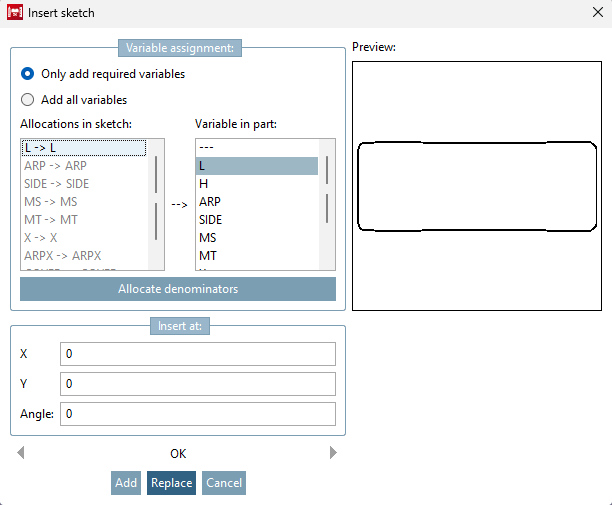
Task: Click the left arrow beside OK
Action: click(x=21, y=453)
